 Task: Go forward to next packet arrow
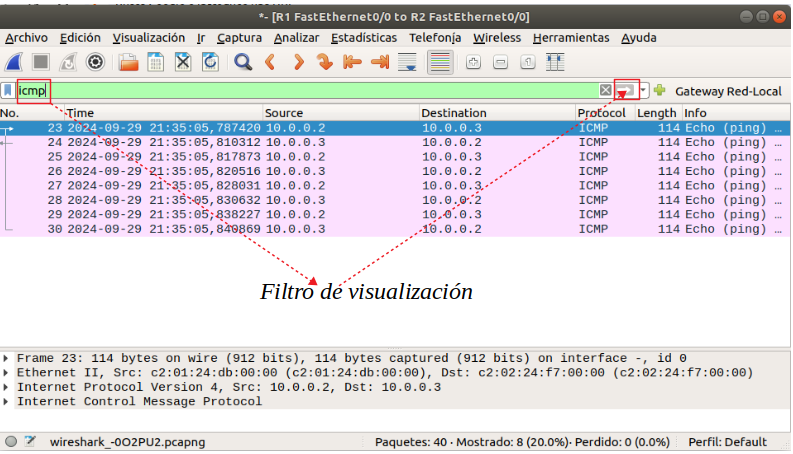pos(298,62)
